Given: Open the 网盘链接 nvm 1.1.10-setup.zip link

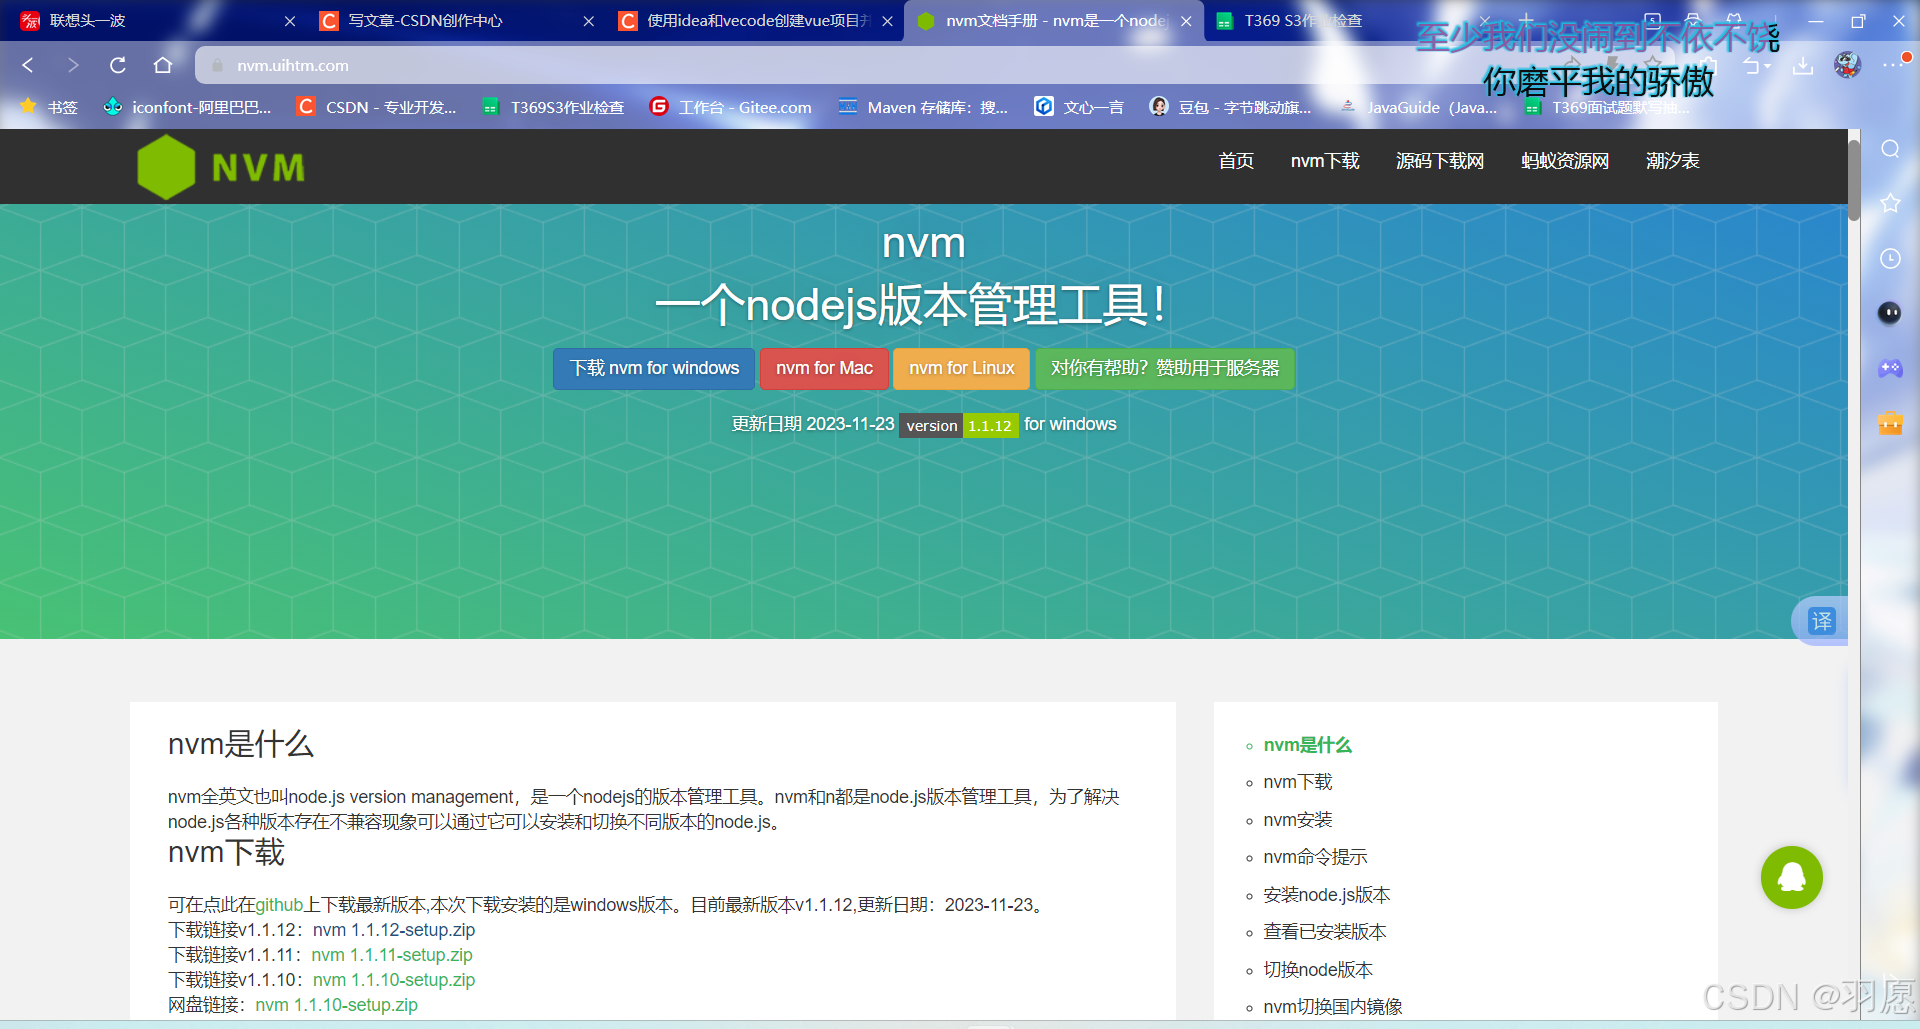Looking at the screenshot, I should [337, 1005].
